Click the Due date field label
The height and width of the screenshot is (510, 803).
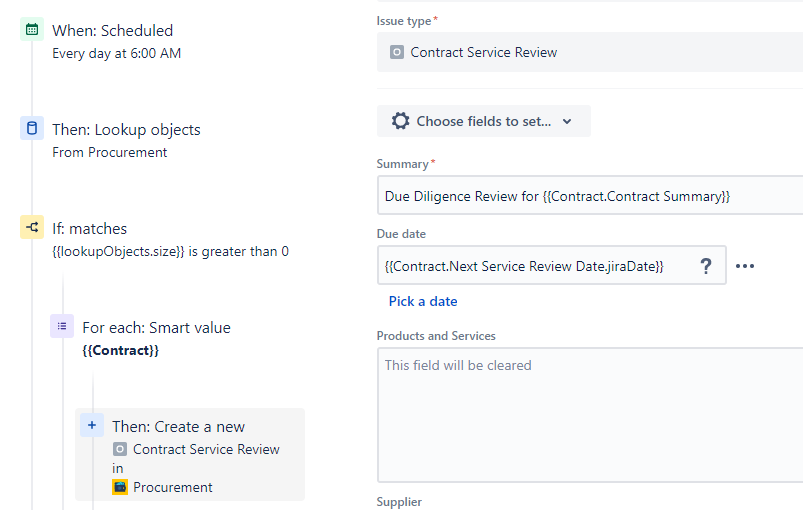402,234
